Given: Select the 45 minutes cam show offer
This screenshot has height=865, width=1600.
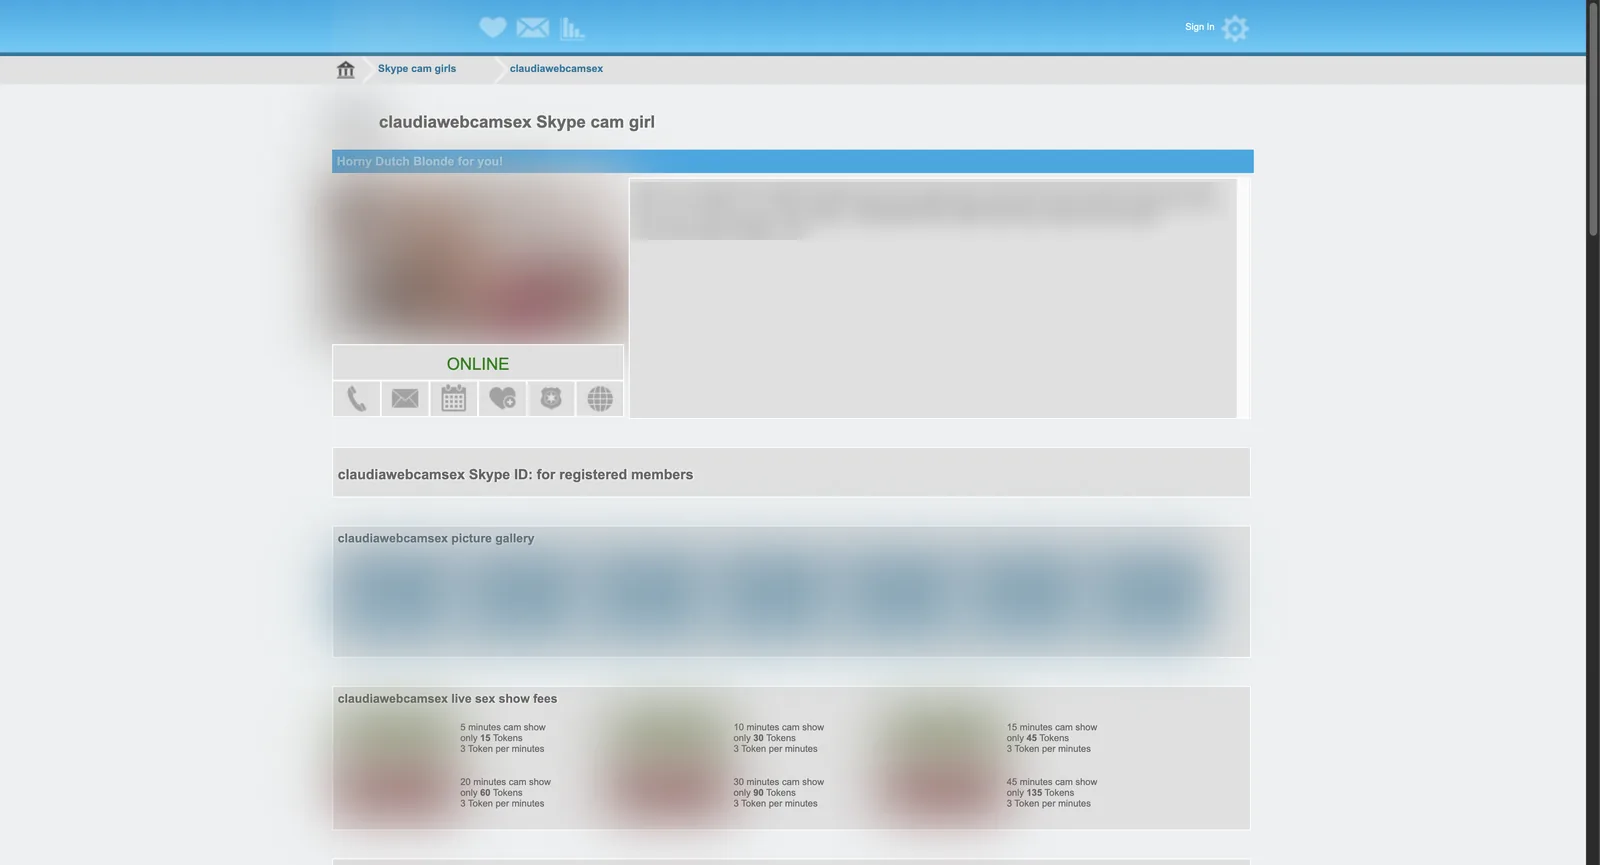Looking at the screenshot, I should [x=1052, y=793].
